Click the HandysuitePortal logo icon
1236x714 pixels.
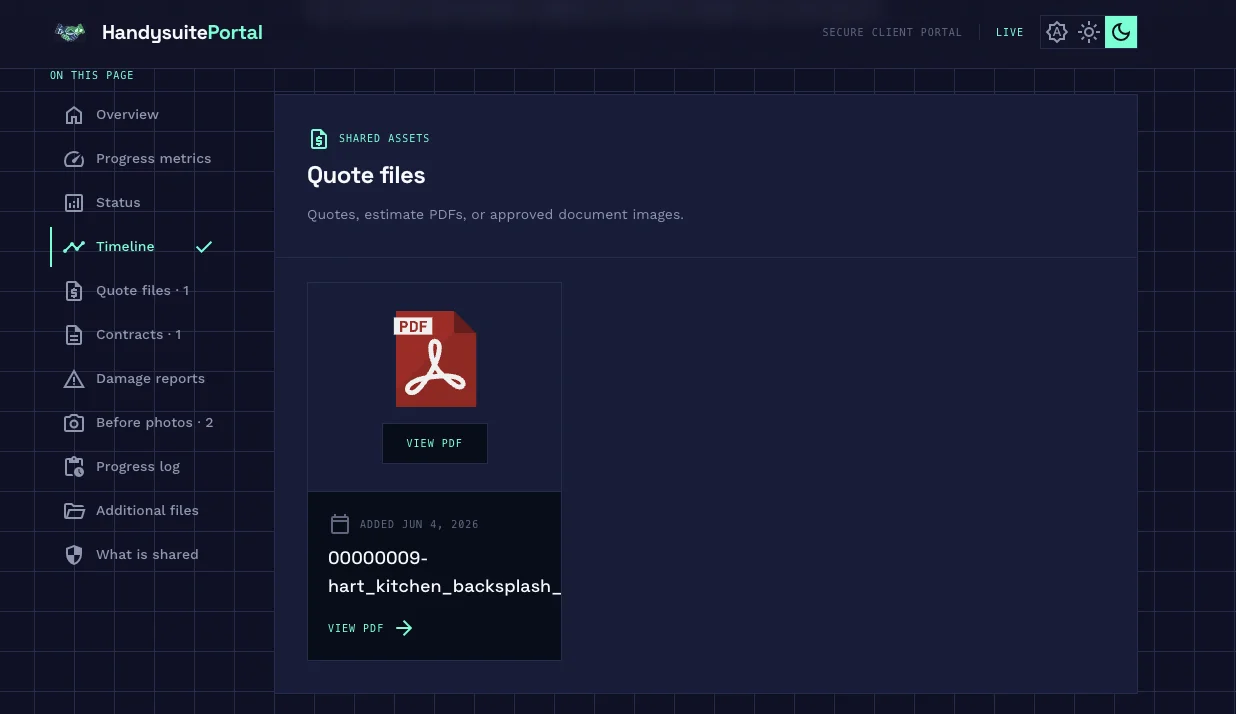pyautogui.click(x=70, y=32)
